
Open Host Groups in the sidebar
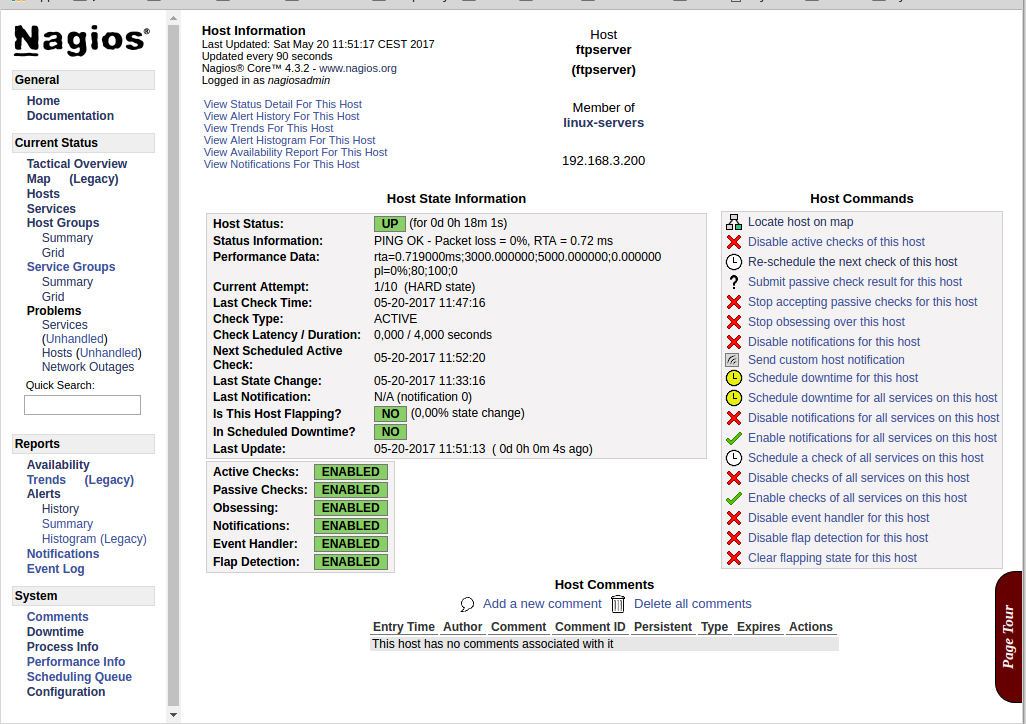[x=63, y=223]
